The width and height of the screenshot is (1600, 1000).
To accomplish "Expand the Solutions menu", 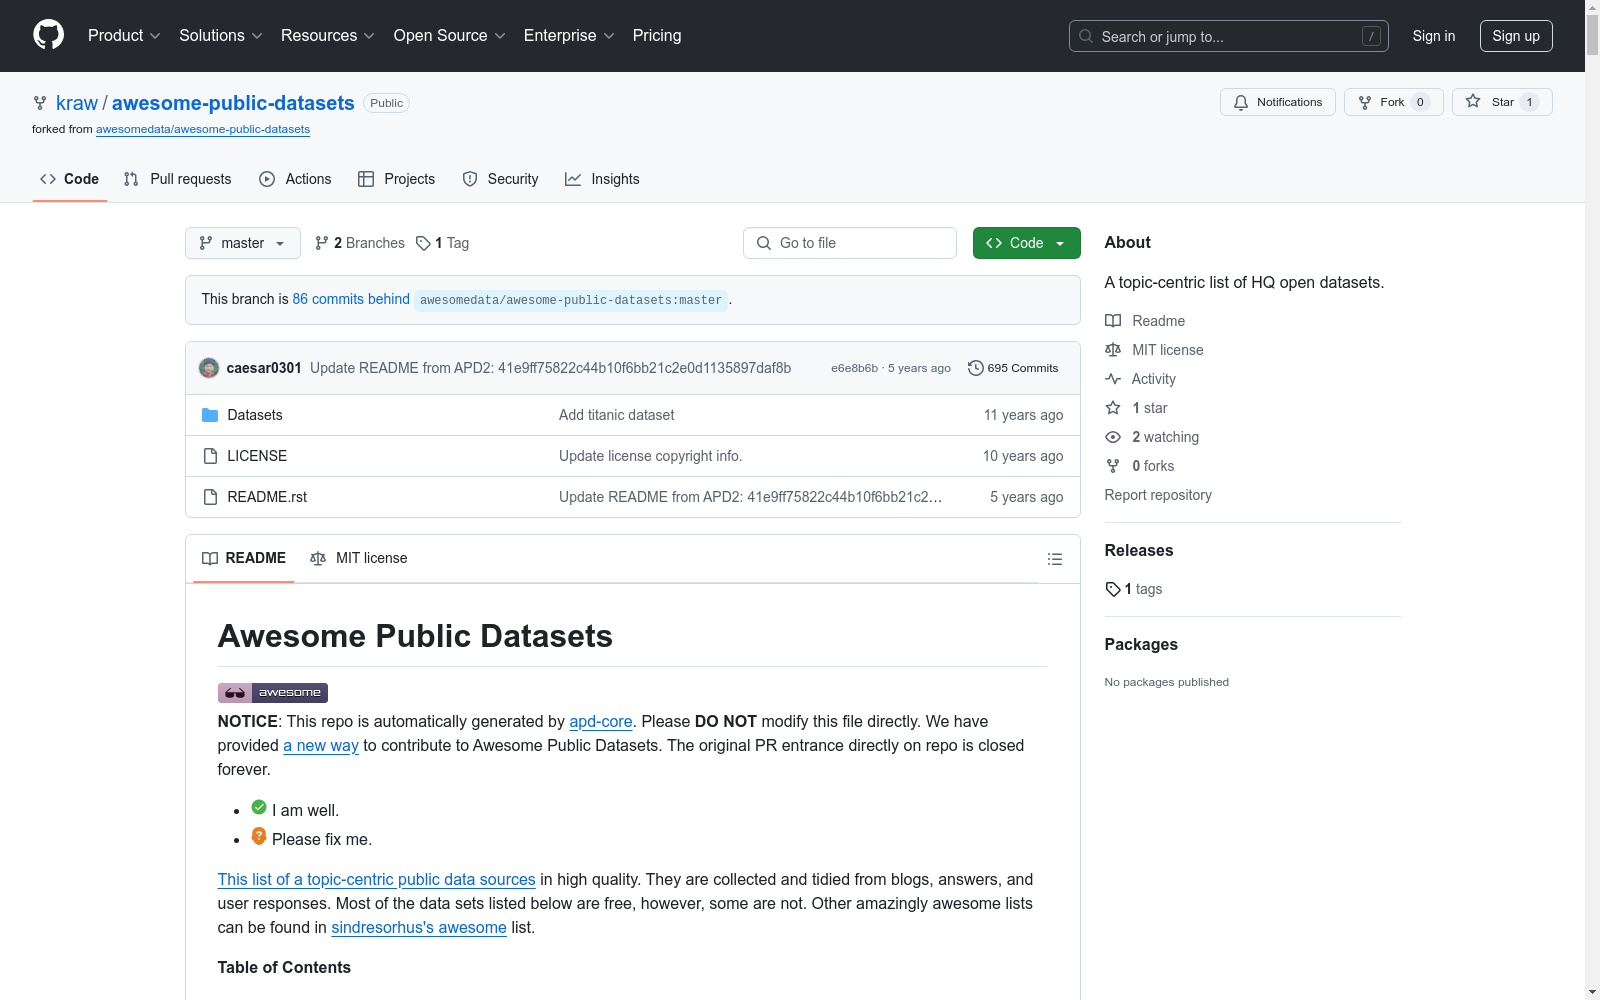I will (x=220, y=36).
